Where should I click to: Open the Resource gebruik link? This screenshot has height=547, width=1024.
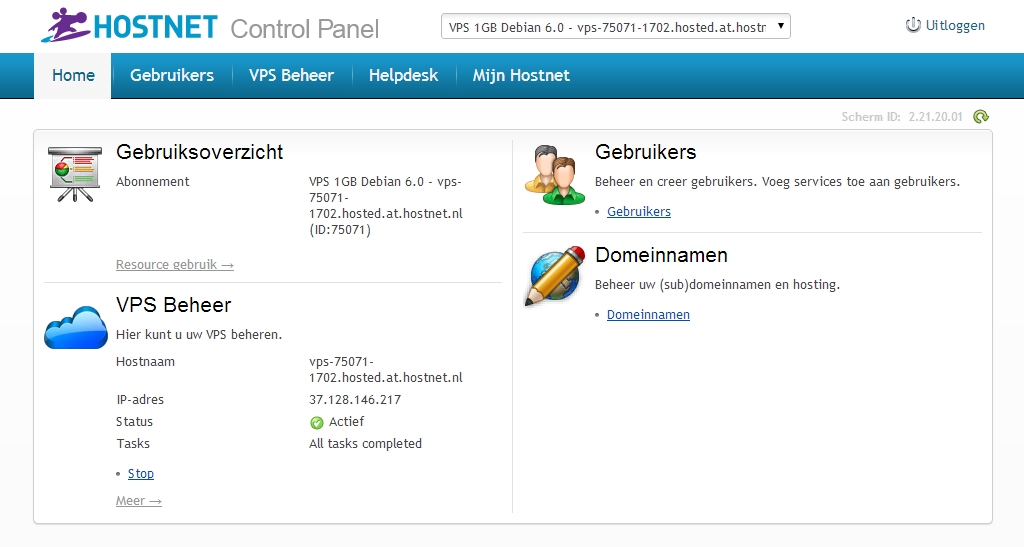pos(175,265)
